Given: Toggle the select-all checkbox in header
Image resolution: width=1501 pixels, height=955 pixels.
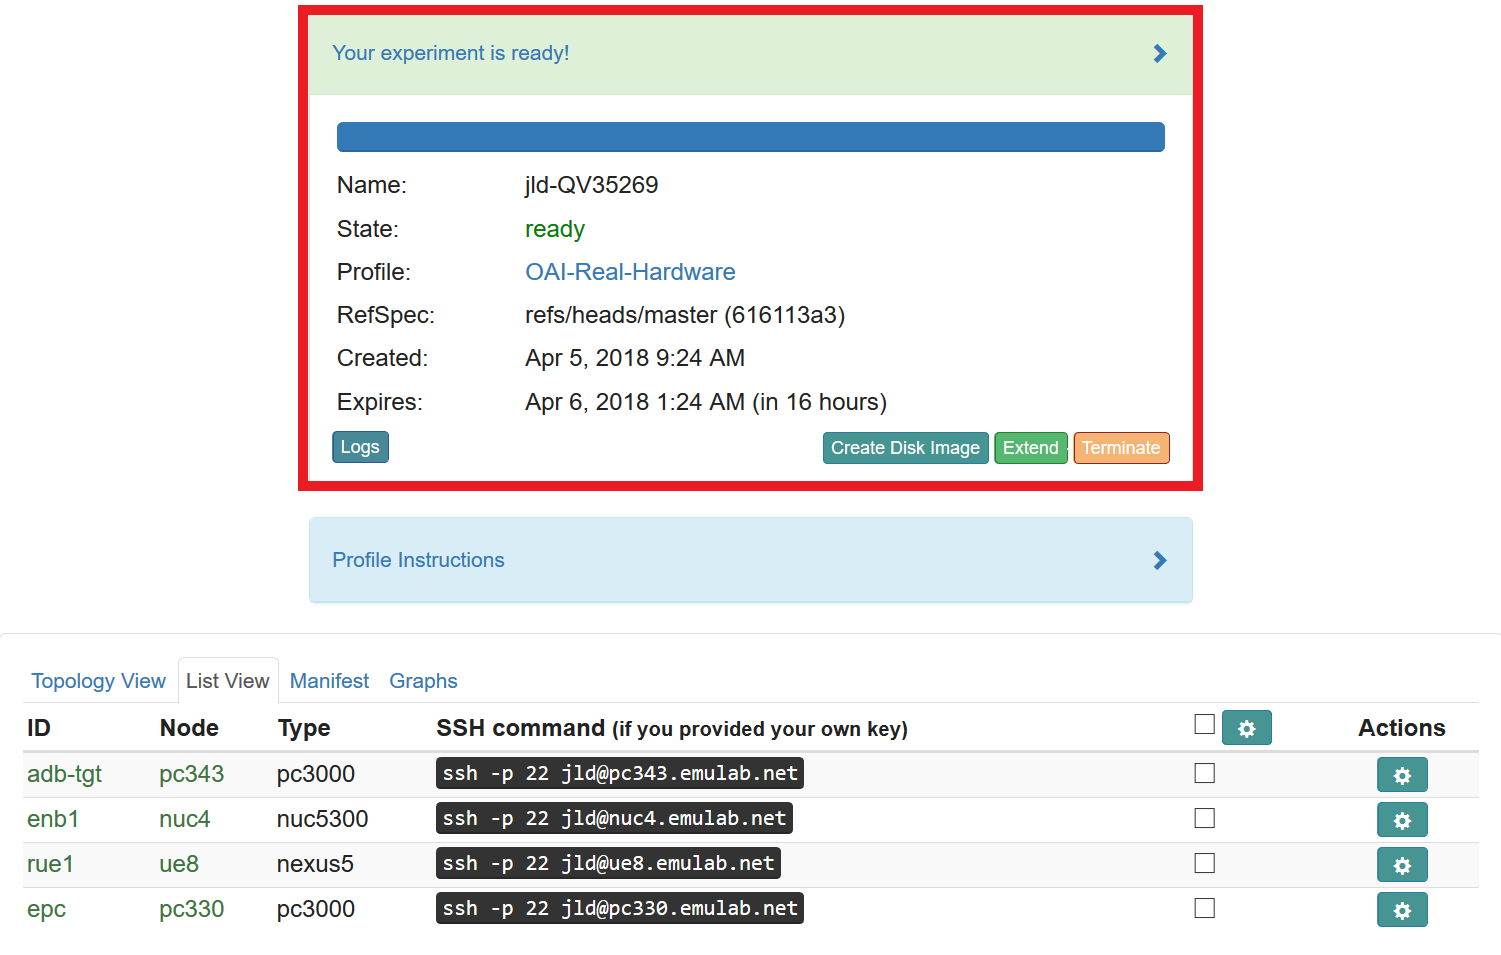Looking at the screenshot, I should pyautogui.click(x=1205, y=724).
